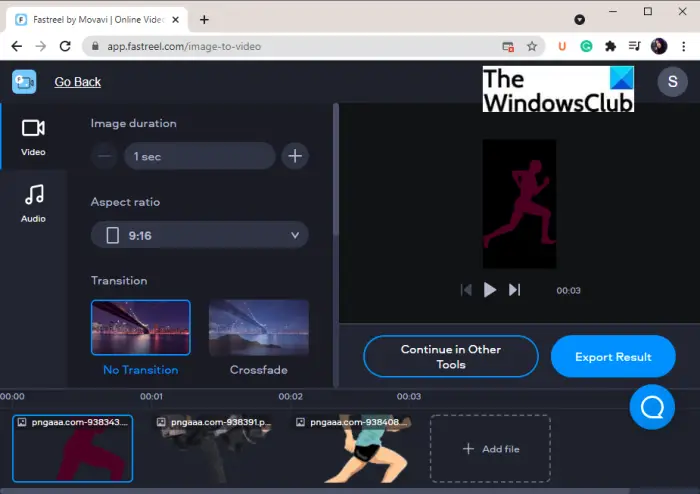Image resolution: width=700 pixels, height=494 pixels.
Task: Click the site lock icon
Action: tap(95, 46)
